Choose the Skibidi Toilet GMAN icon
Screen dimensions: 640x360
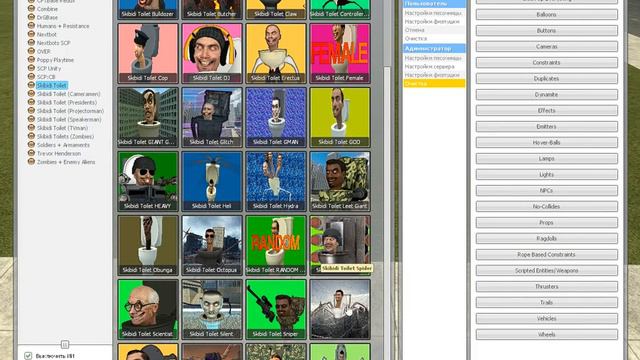276,117
